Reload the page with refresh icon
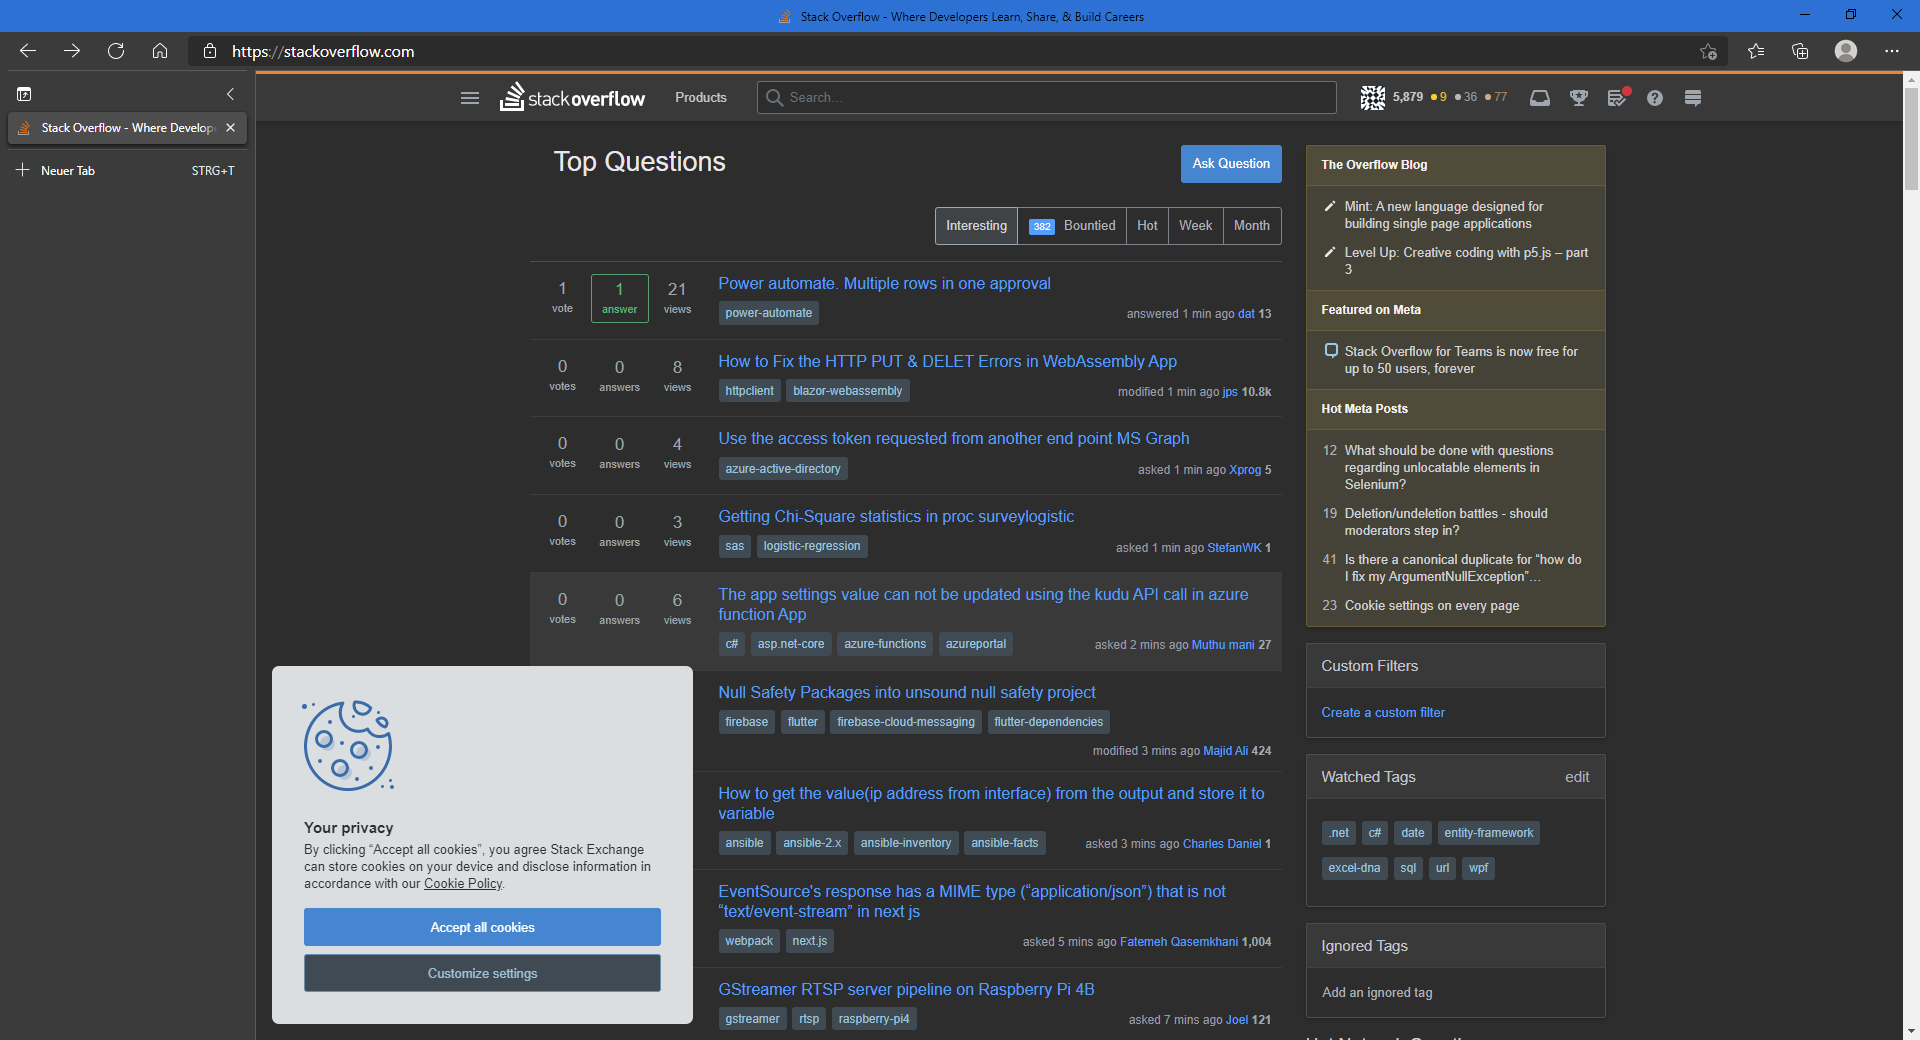Screen dimensions: 1920x1040 pos(116,51)
